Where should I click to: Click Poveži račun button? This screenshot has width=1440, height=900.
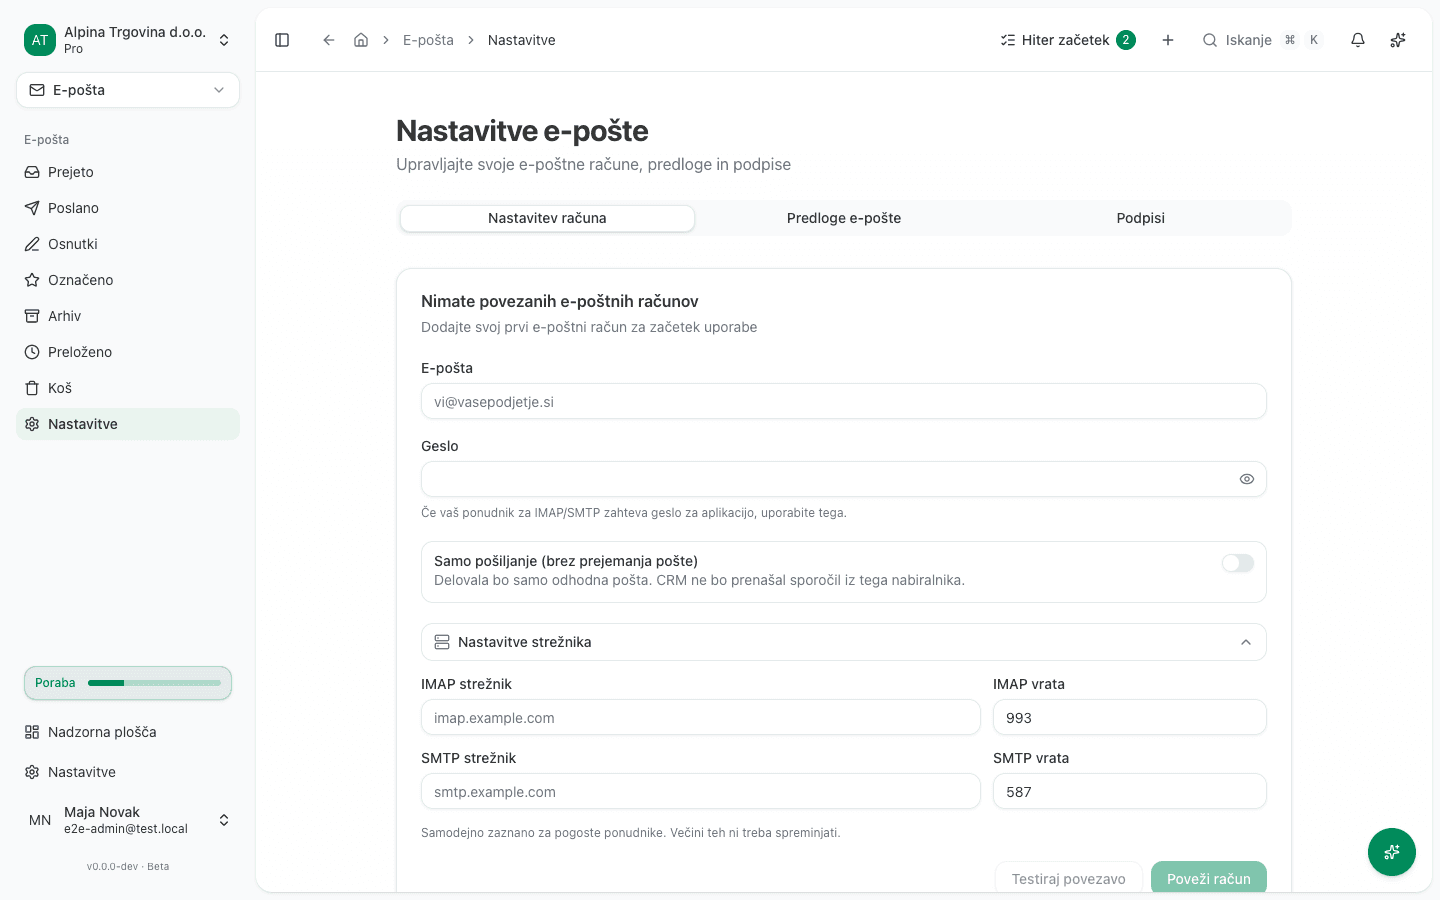(x=1209, y=878)
